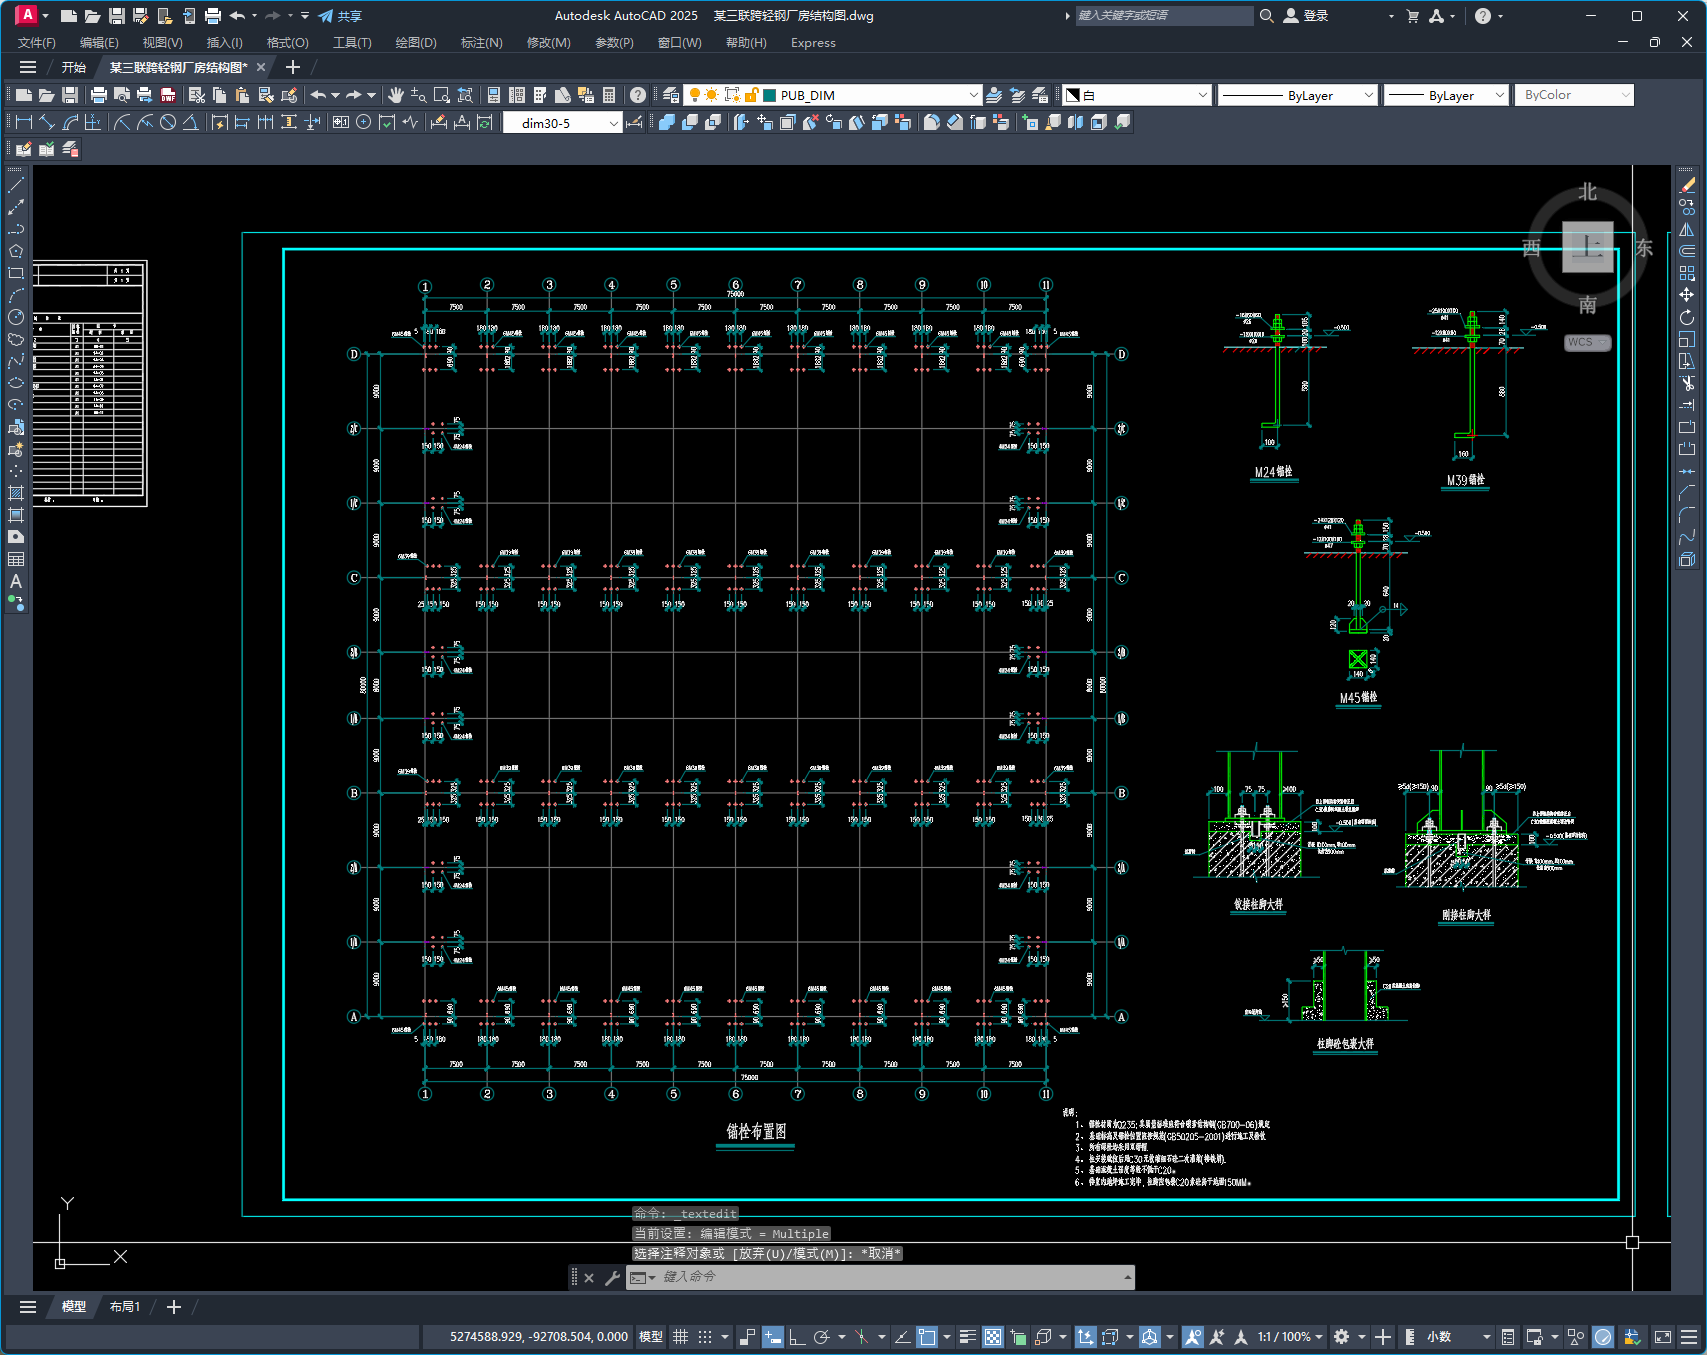Toggle drawing grid display in status bar
The image size is (1707, 1355).
[x=681, y=1337]
